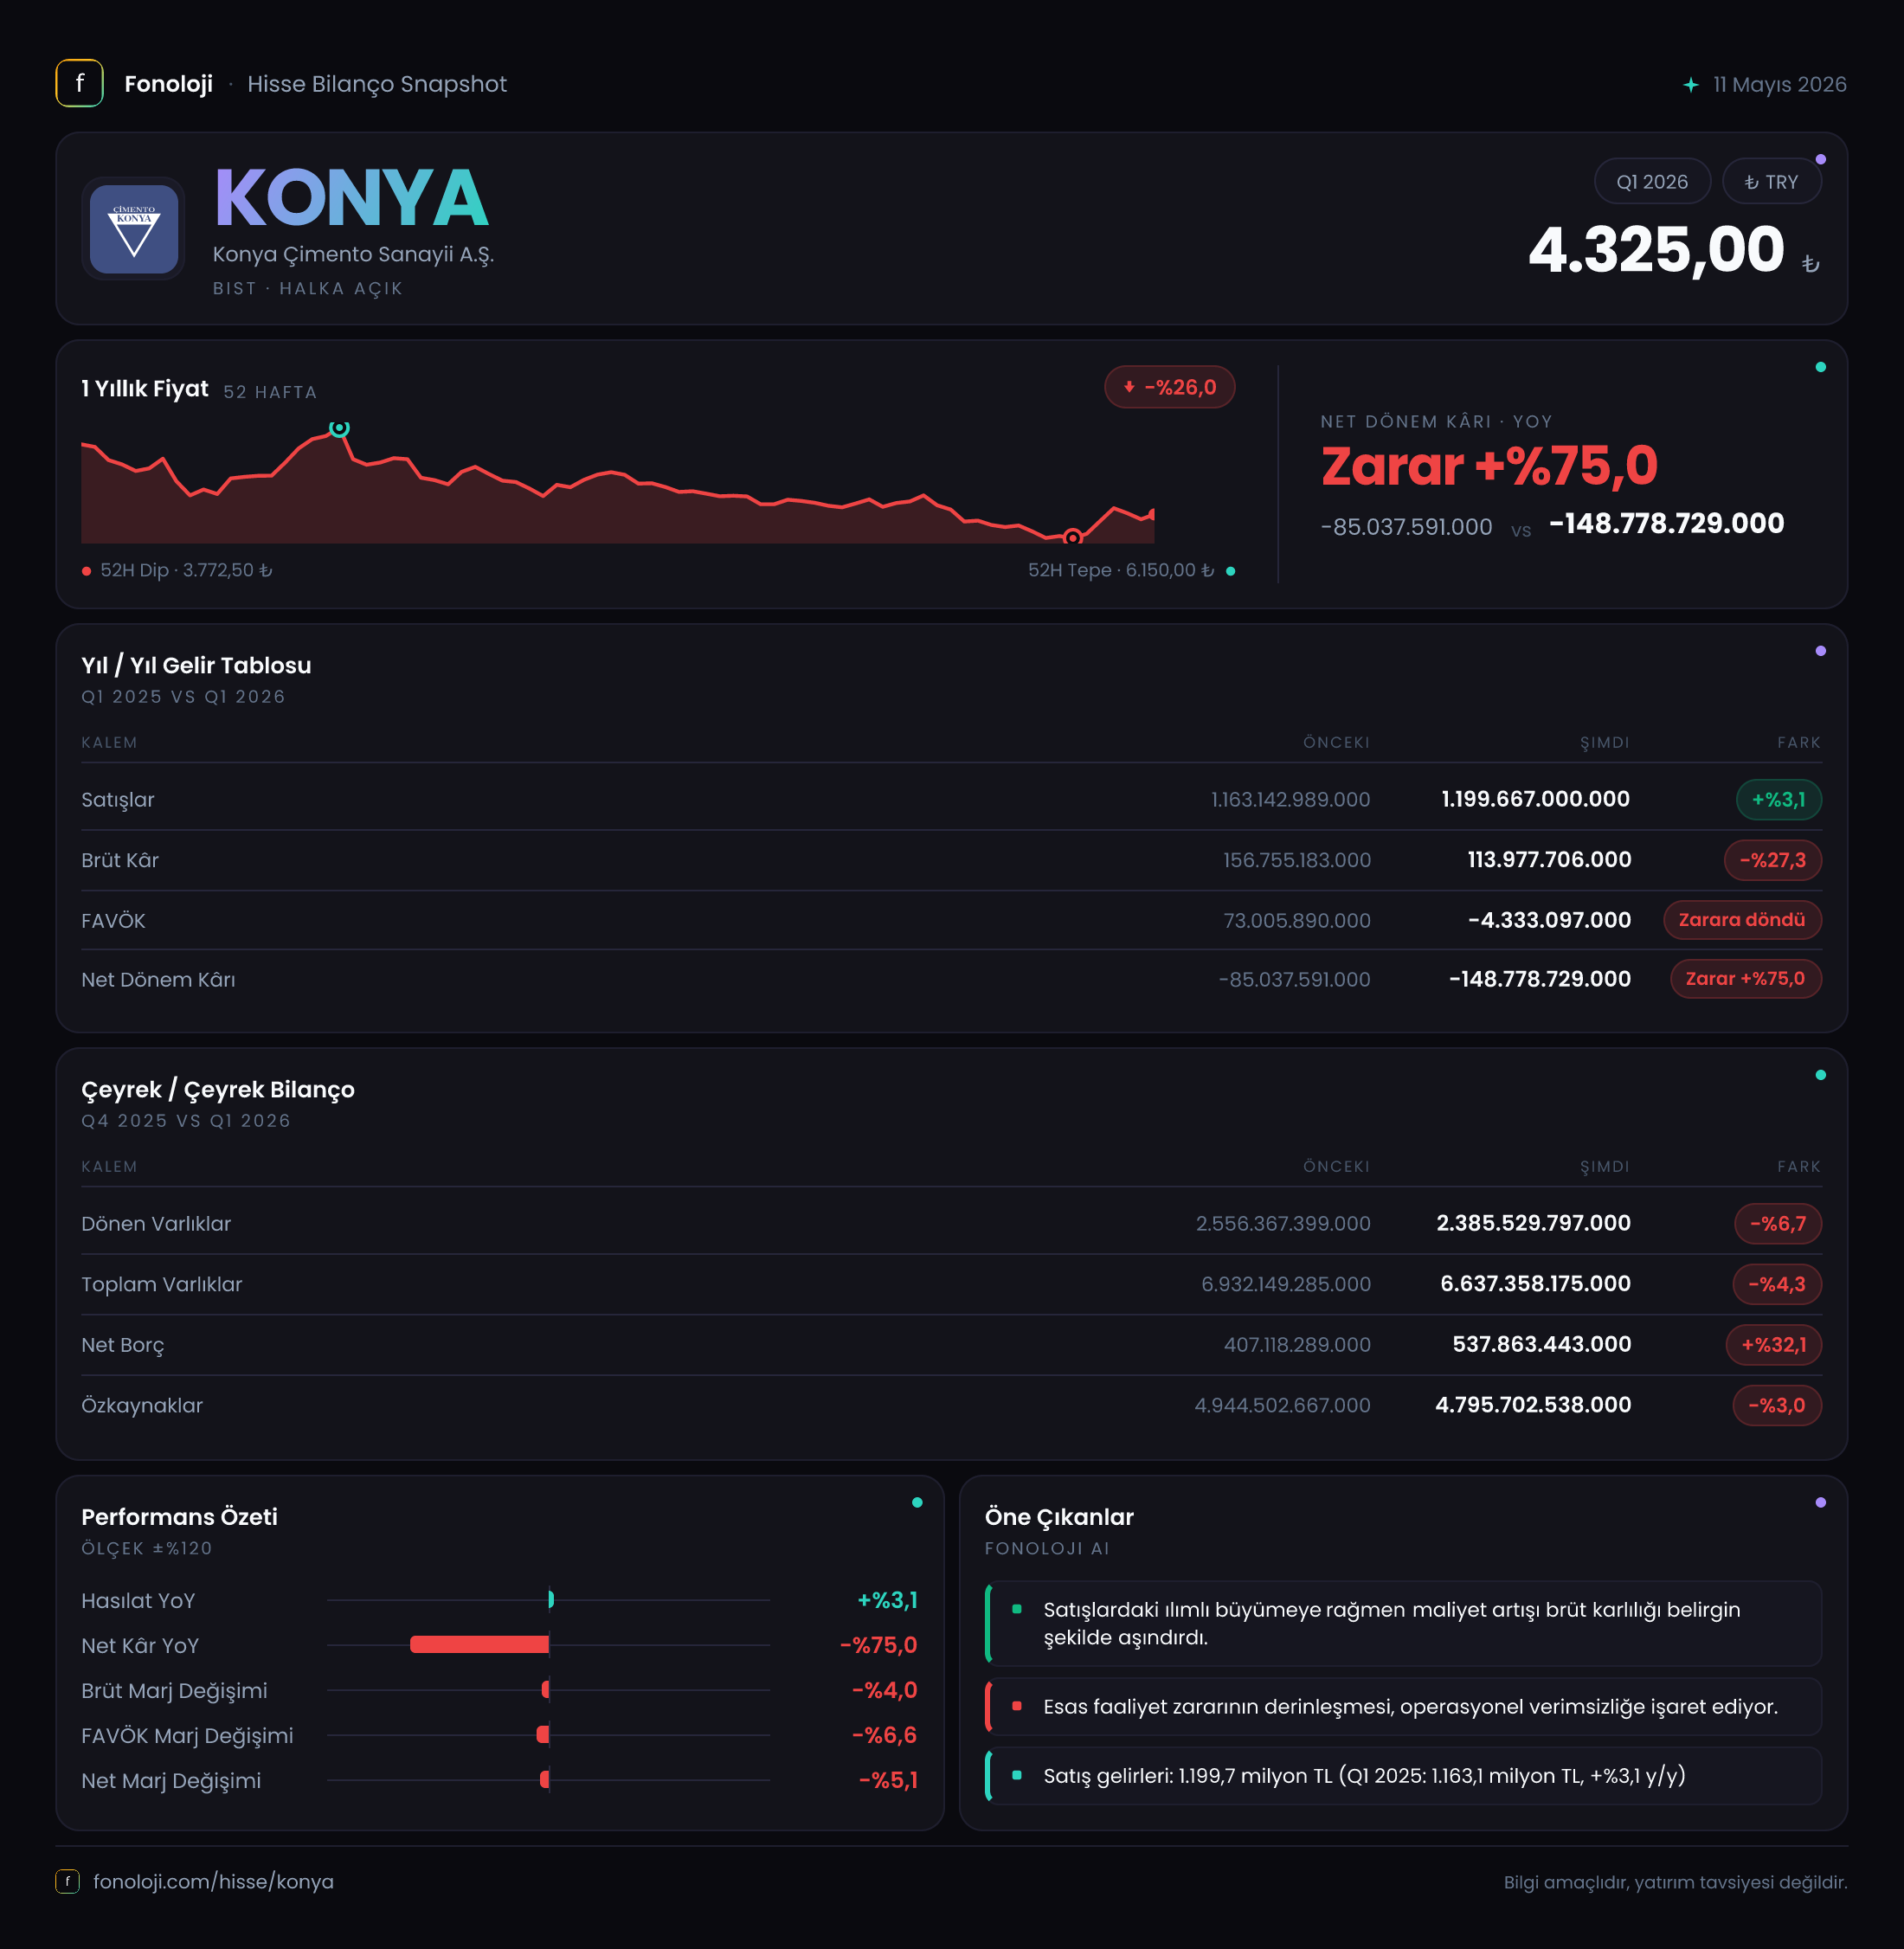
Task: Click the 'BIST · HALKA AÇIK' label
Action: pos(307,288)
